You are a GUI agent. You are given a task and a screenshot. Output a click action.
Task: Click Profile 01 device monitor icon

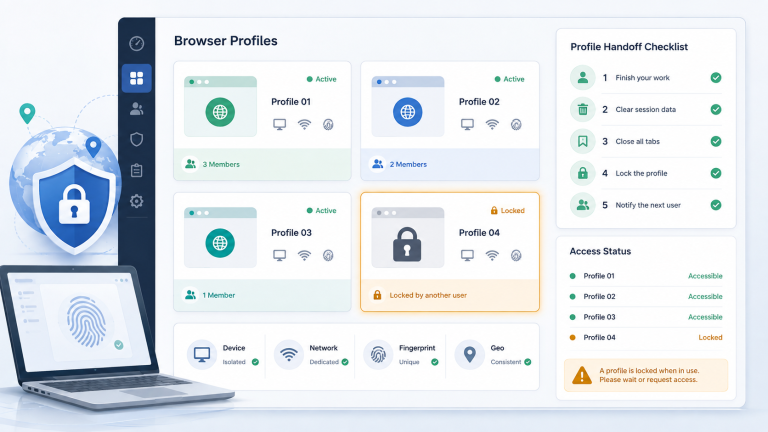tap(280, 124)
